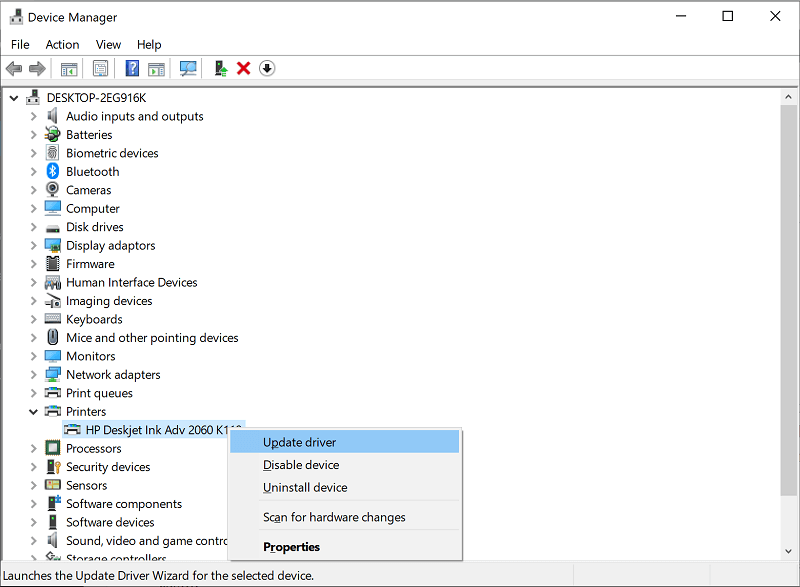This screenshot has width=800, height=587.
Task: Click the Sensors category icon
Action: [53, 484]
